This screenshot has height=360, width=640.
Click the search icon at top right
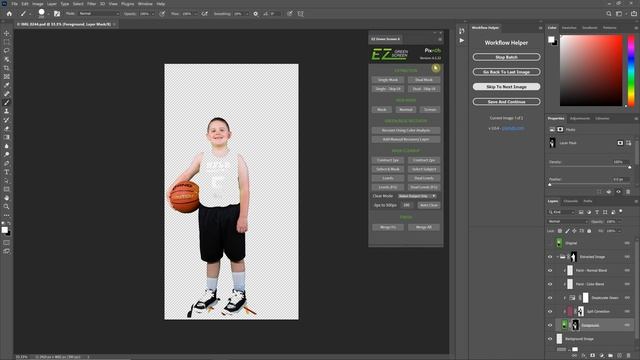point(609,13)
